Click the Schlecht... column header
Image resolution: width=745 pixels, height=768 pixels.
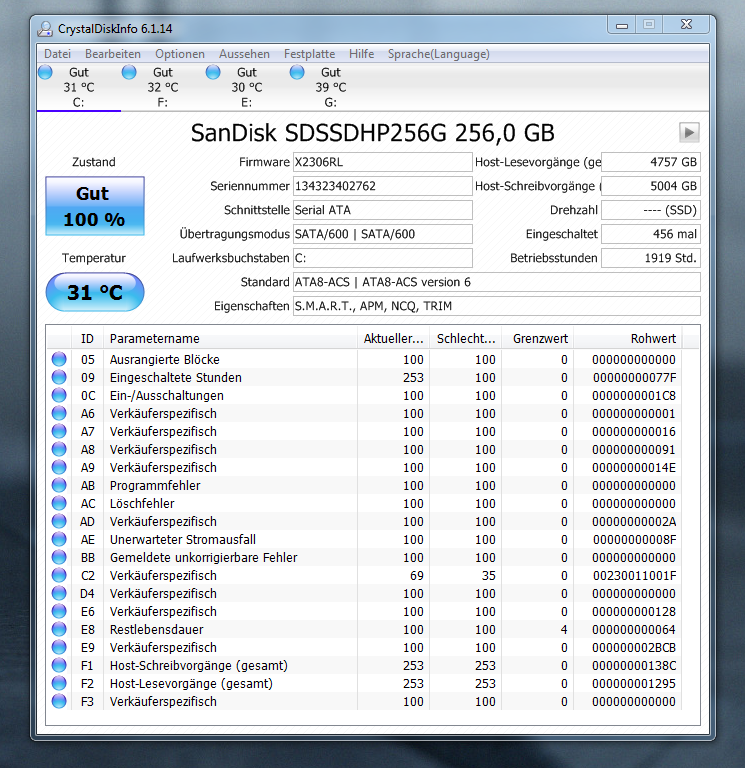[465, 338]
